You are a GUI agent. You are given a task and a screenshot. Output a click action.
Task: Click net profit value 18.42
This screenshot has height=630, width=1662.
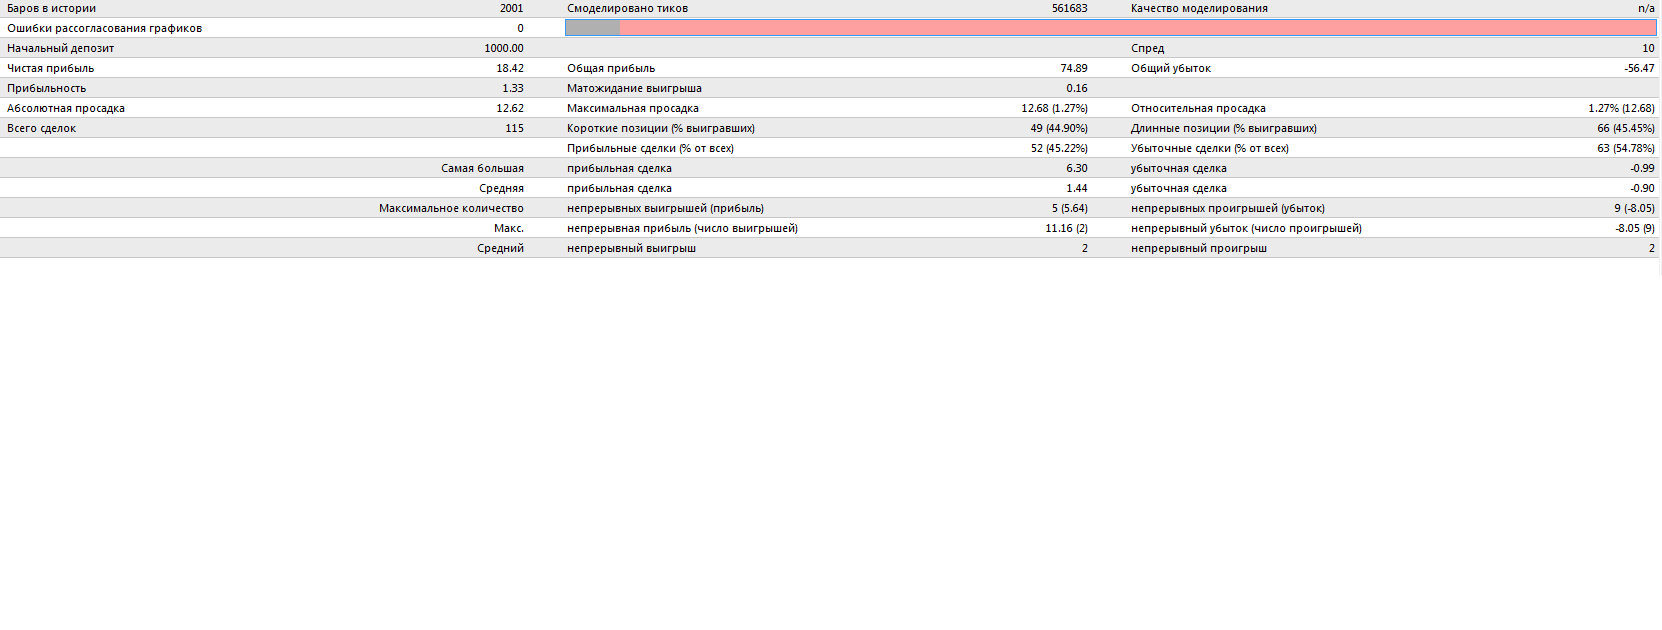[x=510, y=68]
